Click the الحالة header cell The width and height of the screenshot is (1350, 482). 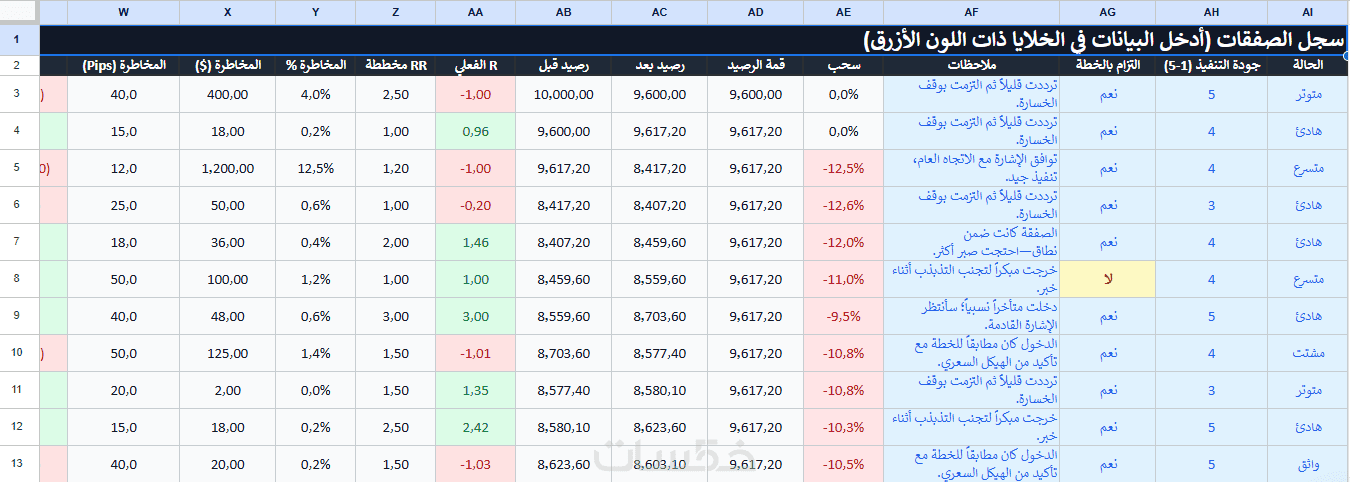[x=1308, y=65]
